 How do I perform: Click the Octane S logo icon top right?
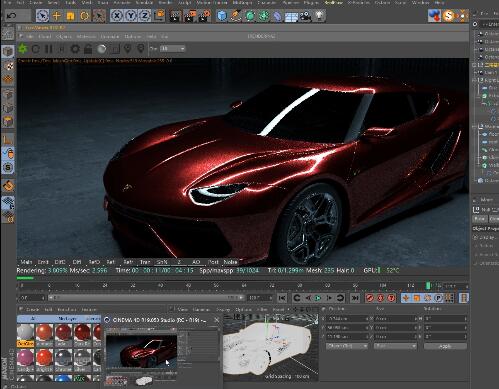point(449,15)
